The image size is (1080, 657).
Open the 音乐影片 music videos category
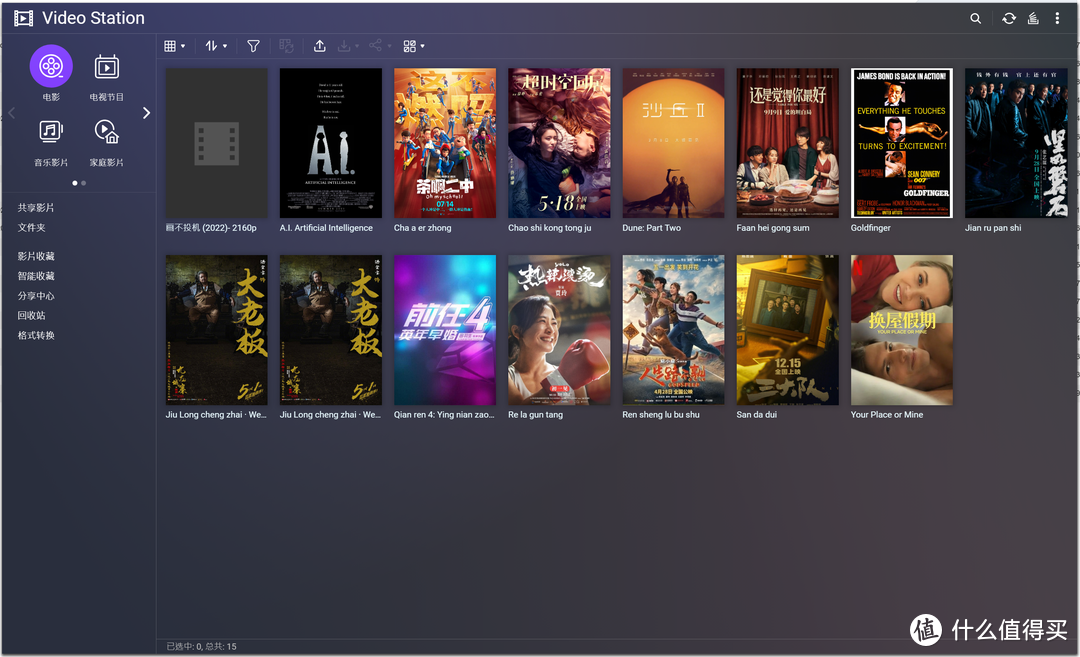pos(51,132)
